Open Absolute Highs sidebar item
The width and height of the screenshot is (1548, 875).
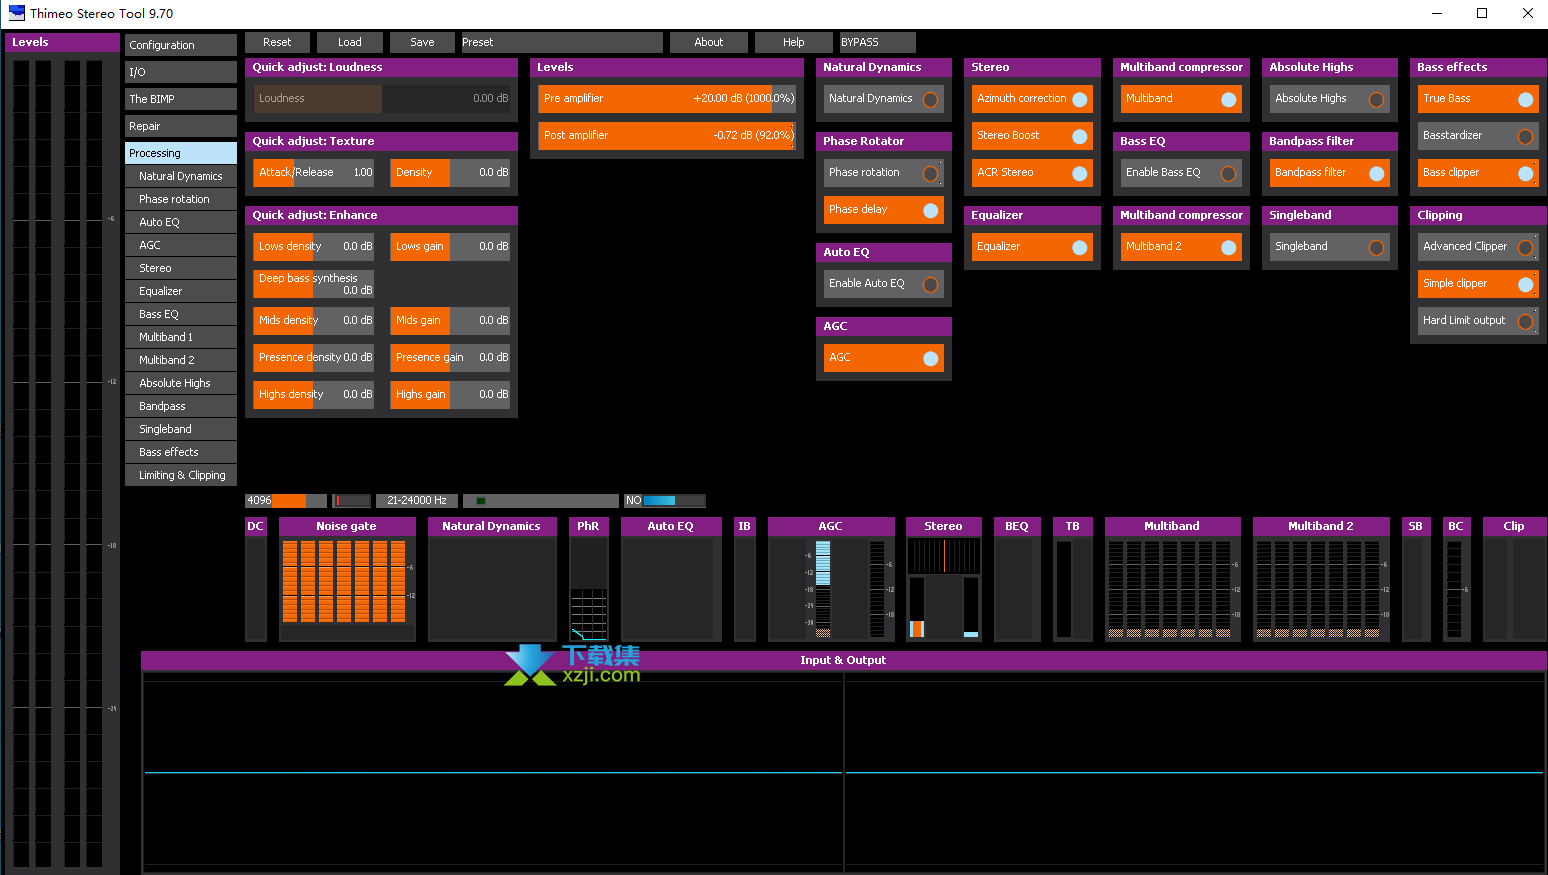click(x=181, y=383)
